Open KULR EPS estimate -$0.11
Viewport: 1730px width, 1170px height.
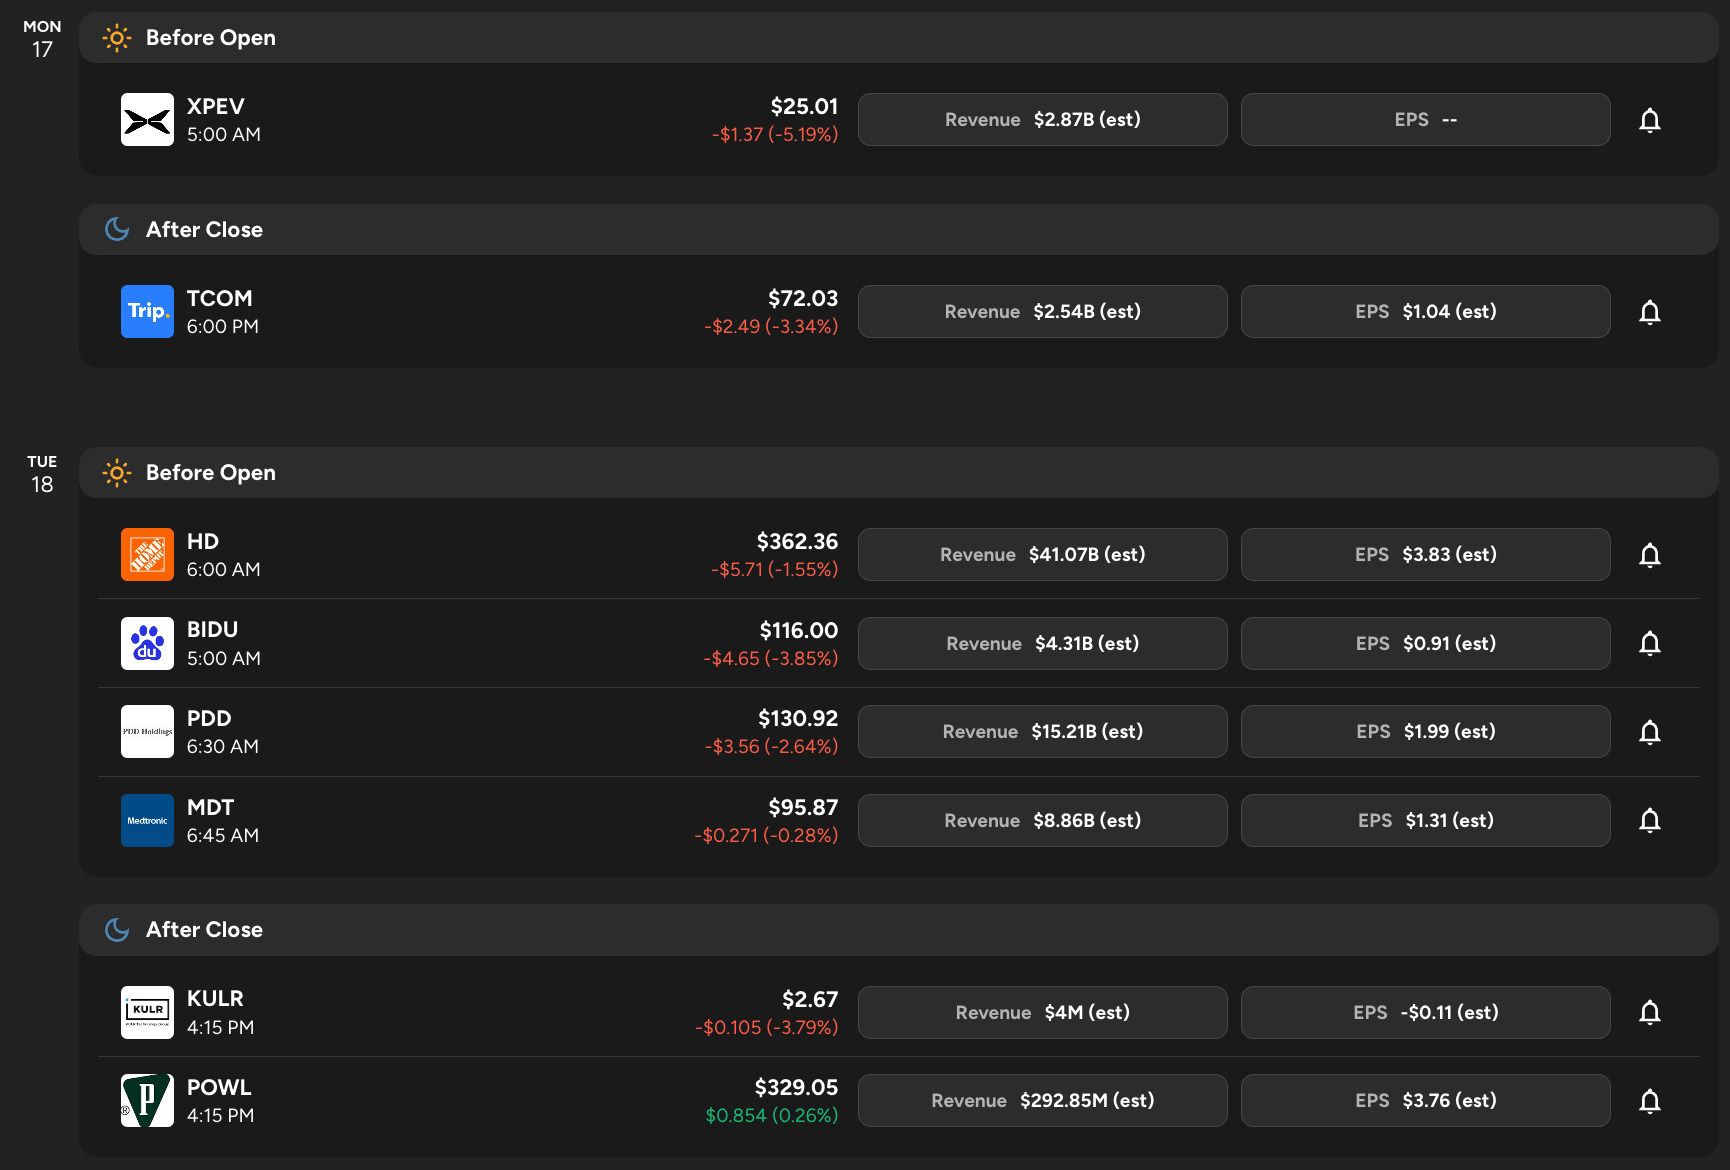[1426, 1013]
